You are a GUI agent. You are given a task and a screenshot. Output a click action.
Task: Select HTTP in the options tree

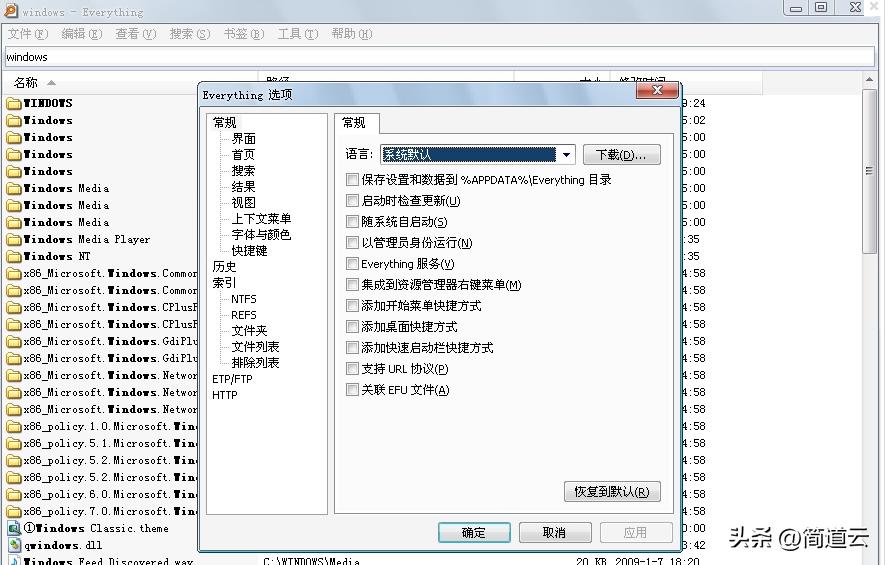[225, 395]
